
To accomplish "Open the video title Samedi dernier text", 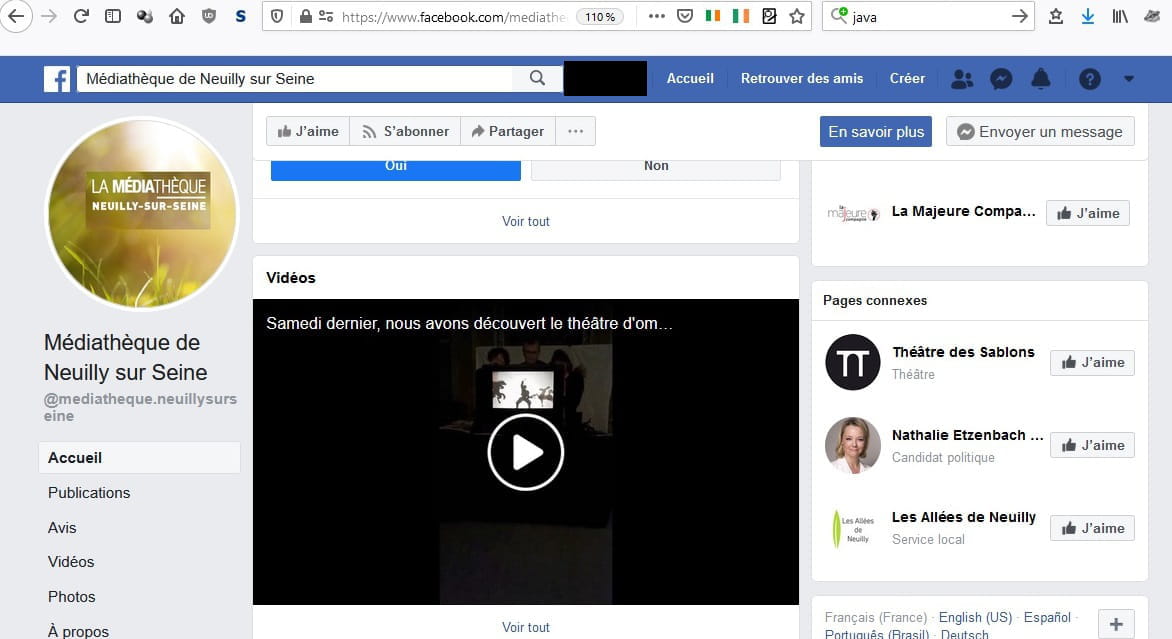I will pyautogui.click(x=469, y=324).
